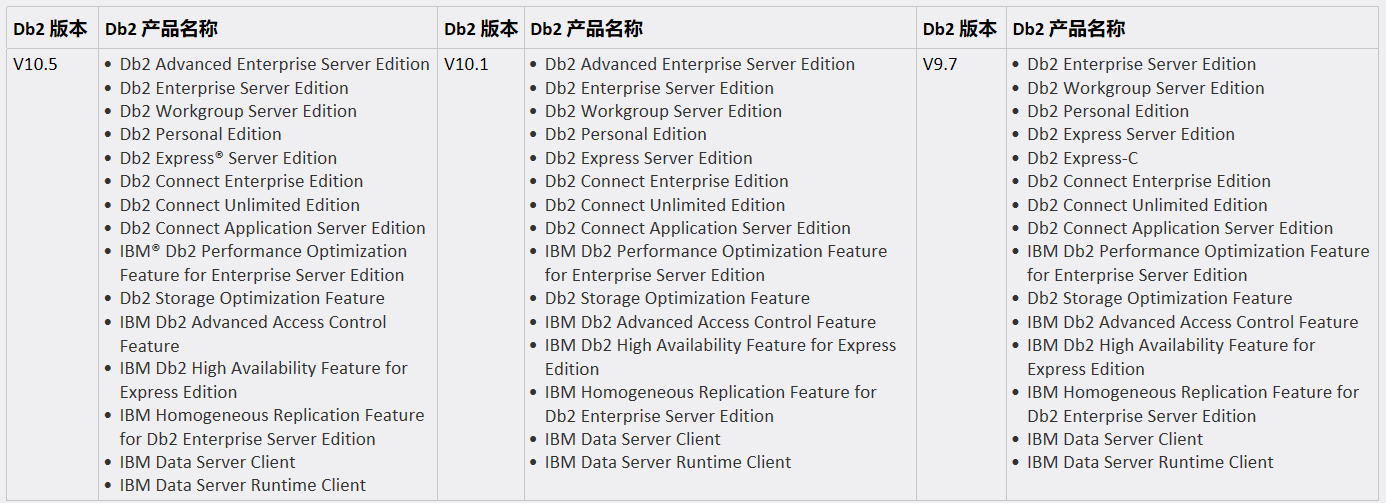Screen dimensions: 1386x504
Task: Click Db2 Express® Server Edition under V10.5
Action: pyautogui.click(x=228, y=158)
